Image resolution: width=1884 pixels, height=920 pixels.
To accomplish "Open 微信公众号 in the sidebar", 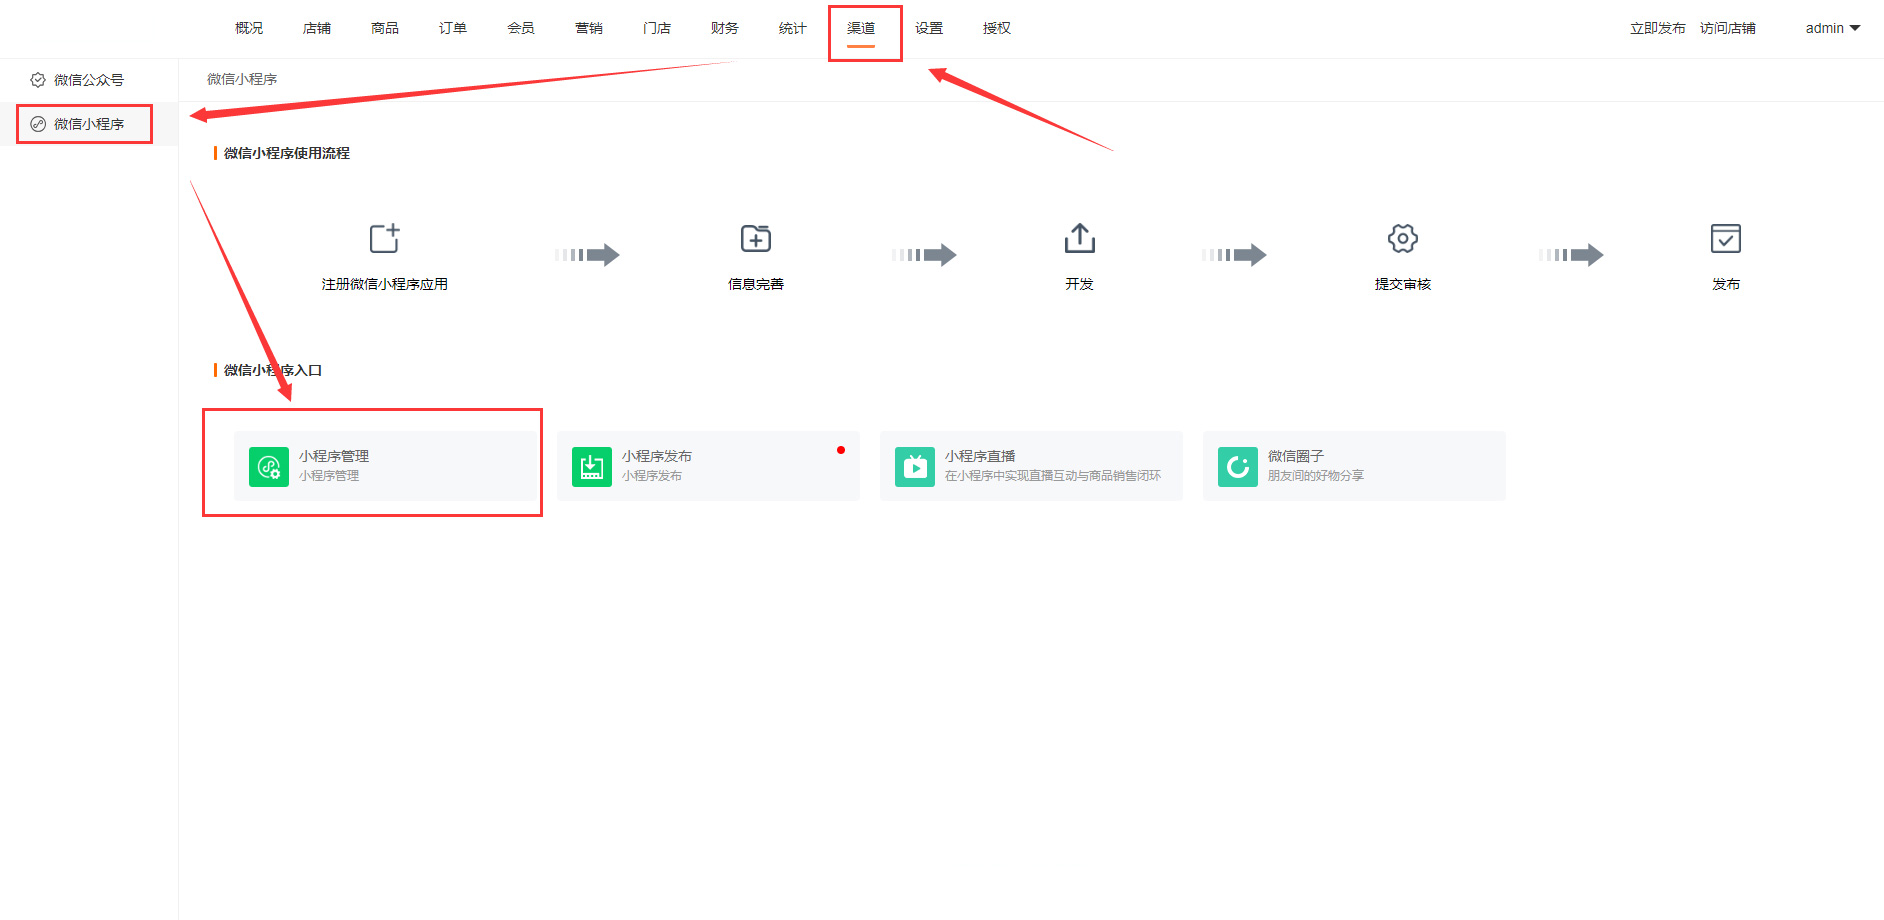I will click(x=89, y=80).
